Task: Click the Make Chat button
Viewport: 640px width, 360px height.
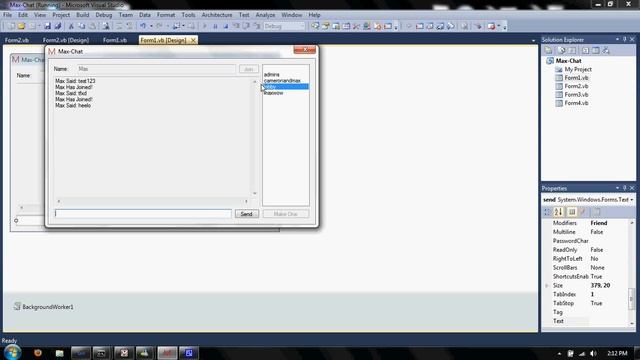Action: pyautogui.click(x=286, y=214)
